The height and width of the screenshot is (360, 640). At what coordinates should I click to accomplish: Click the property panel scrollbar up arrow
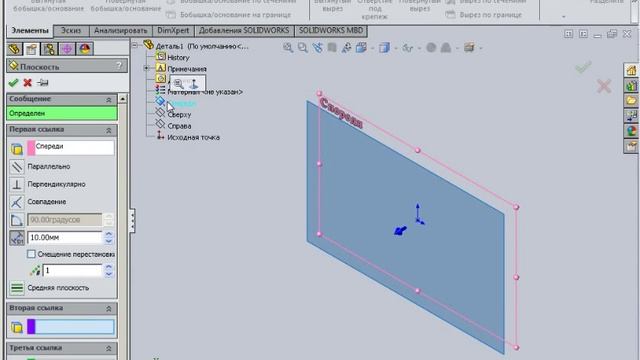[x=122, y=99]
